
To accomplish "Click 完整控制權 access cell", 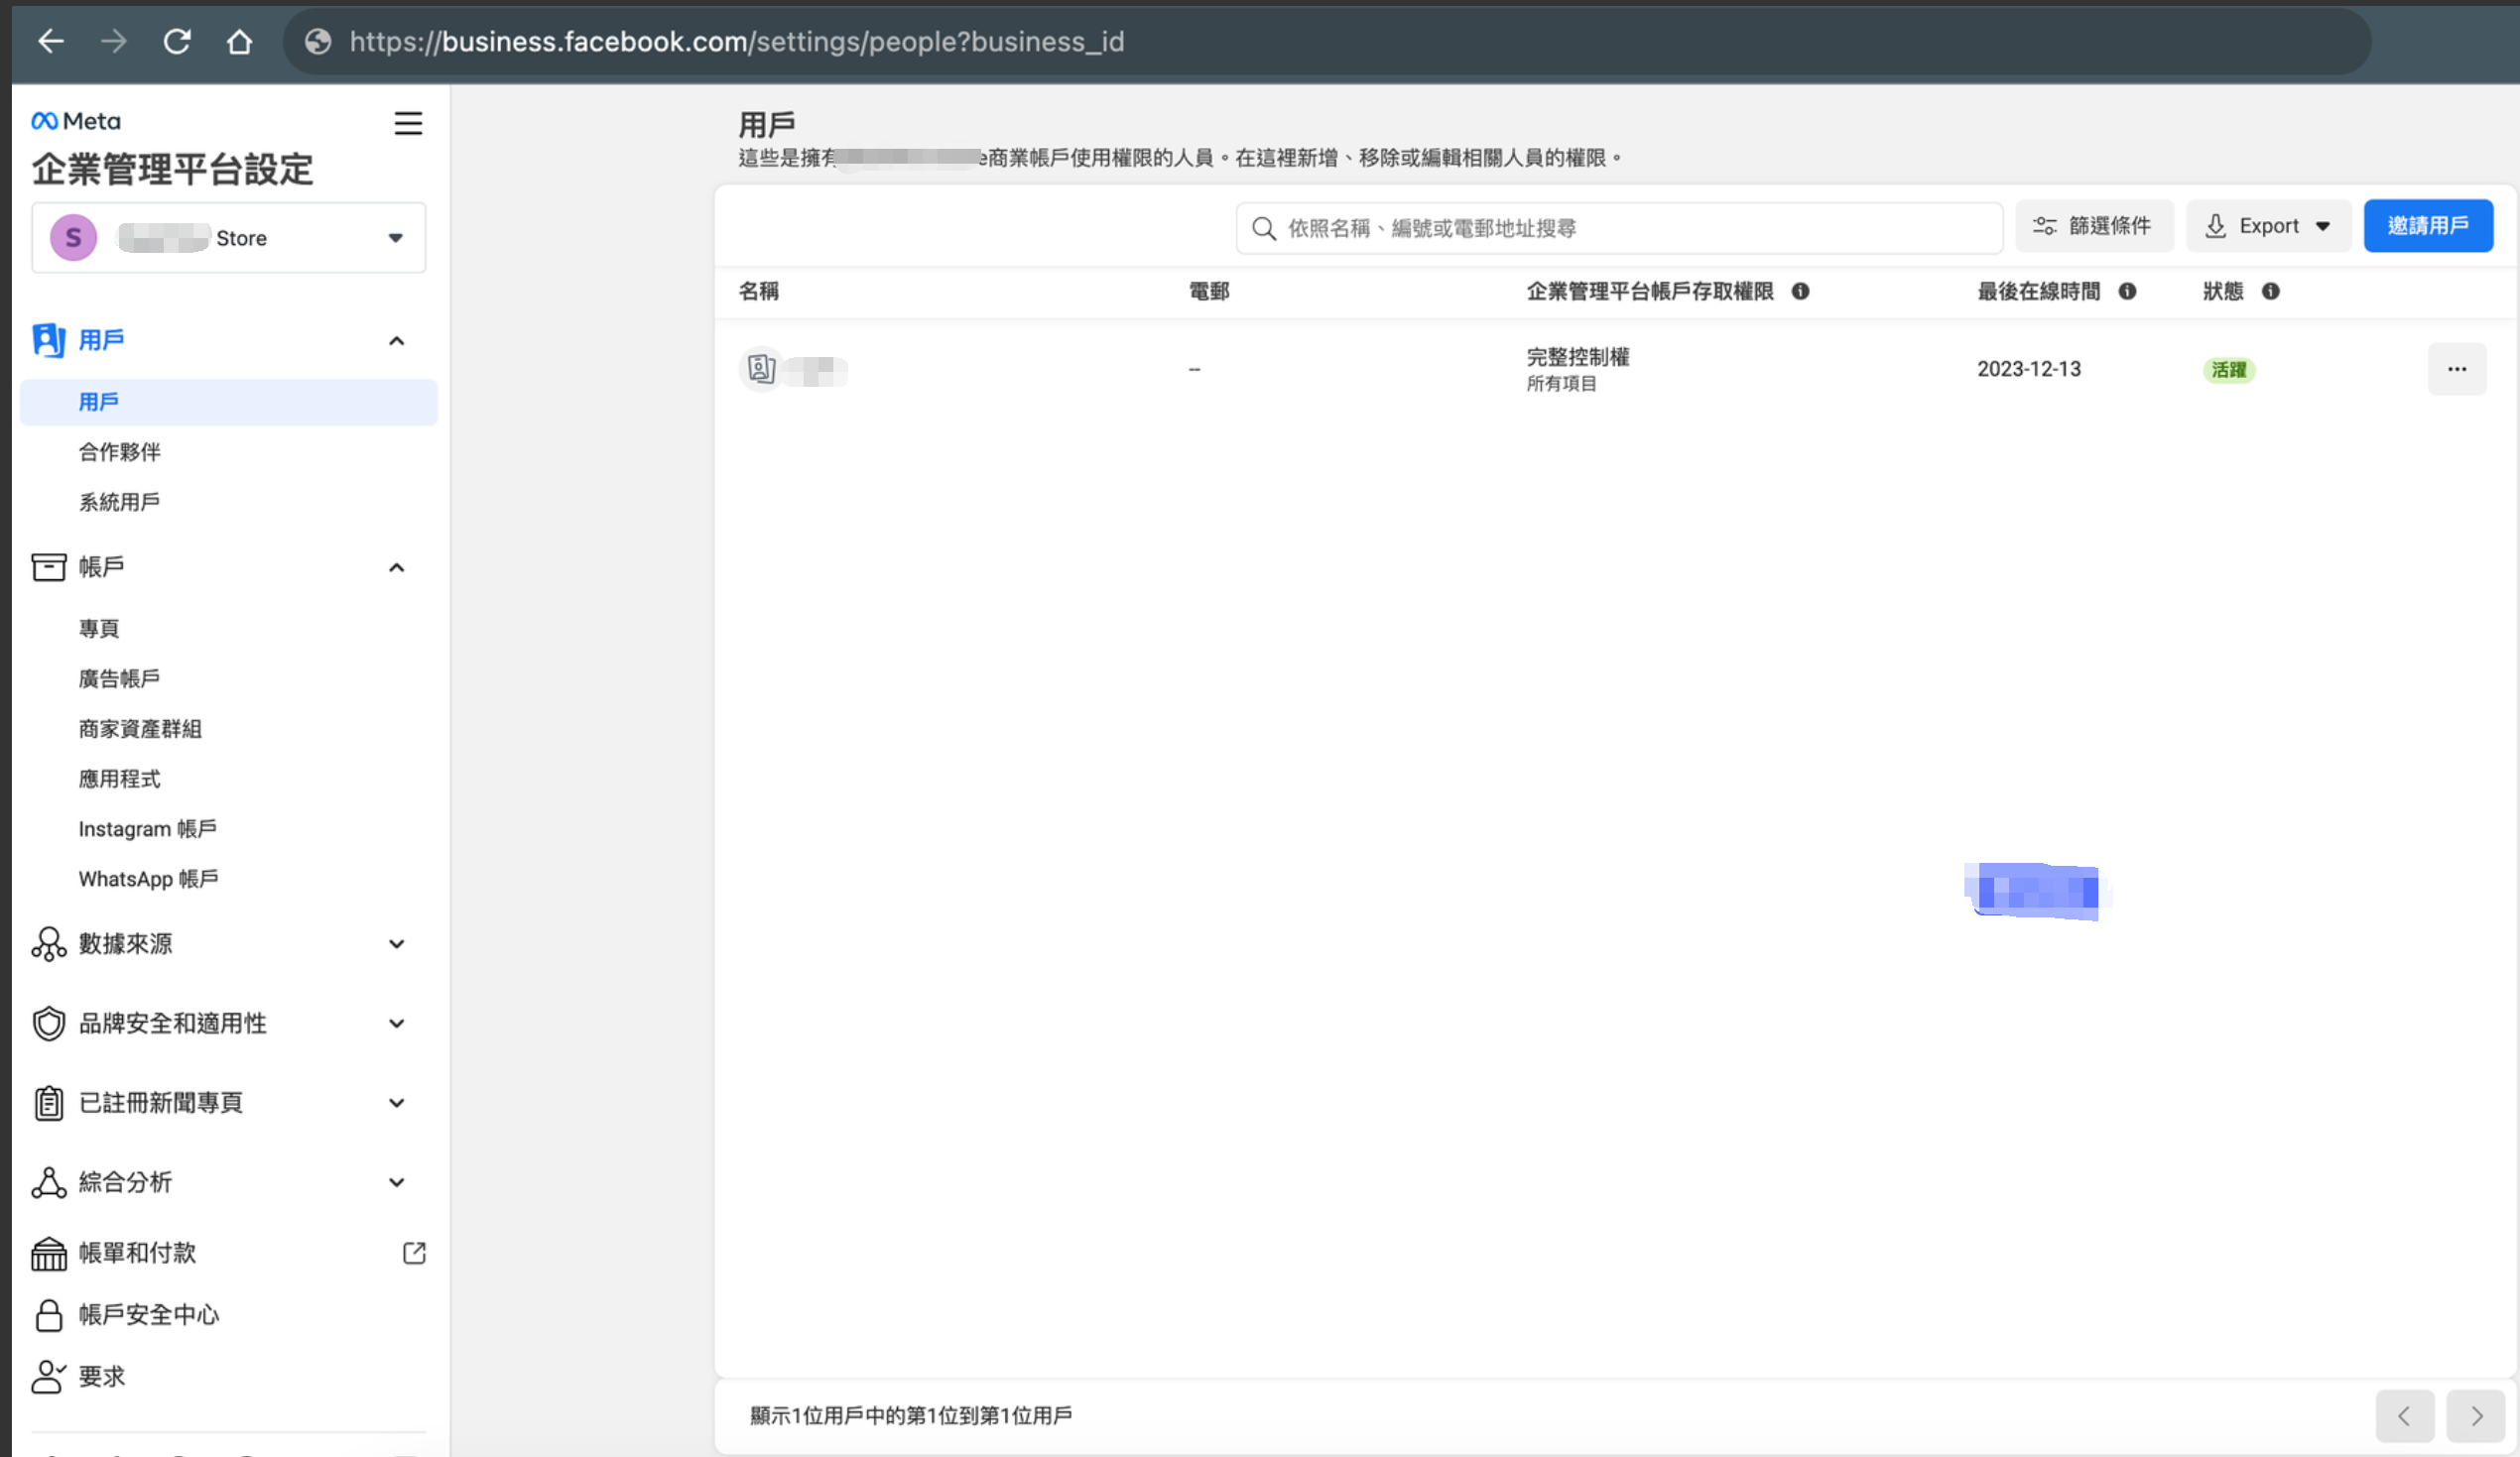I will 1578,368.
